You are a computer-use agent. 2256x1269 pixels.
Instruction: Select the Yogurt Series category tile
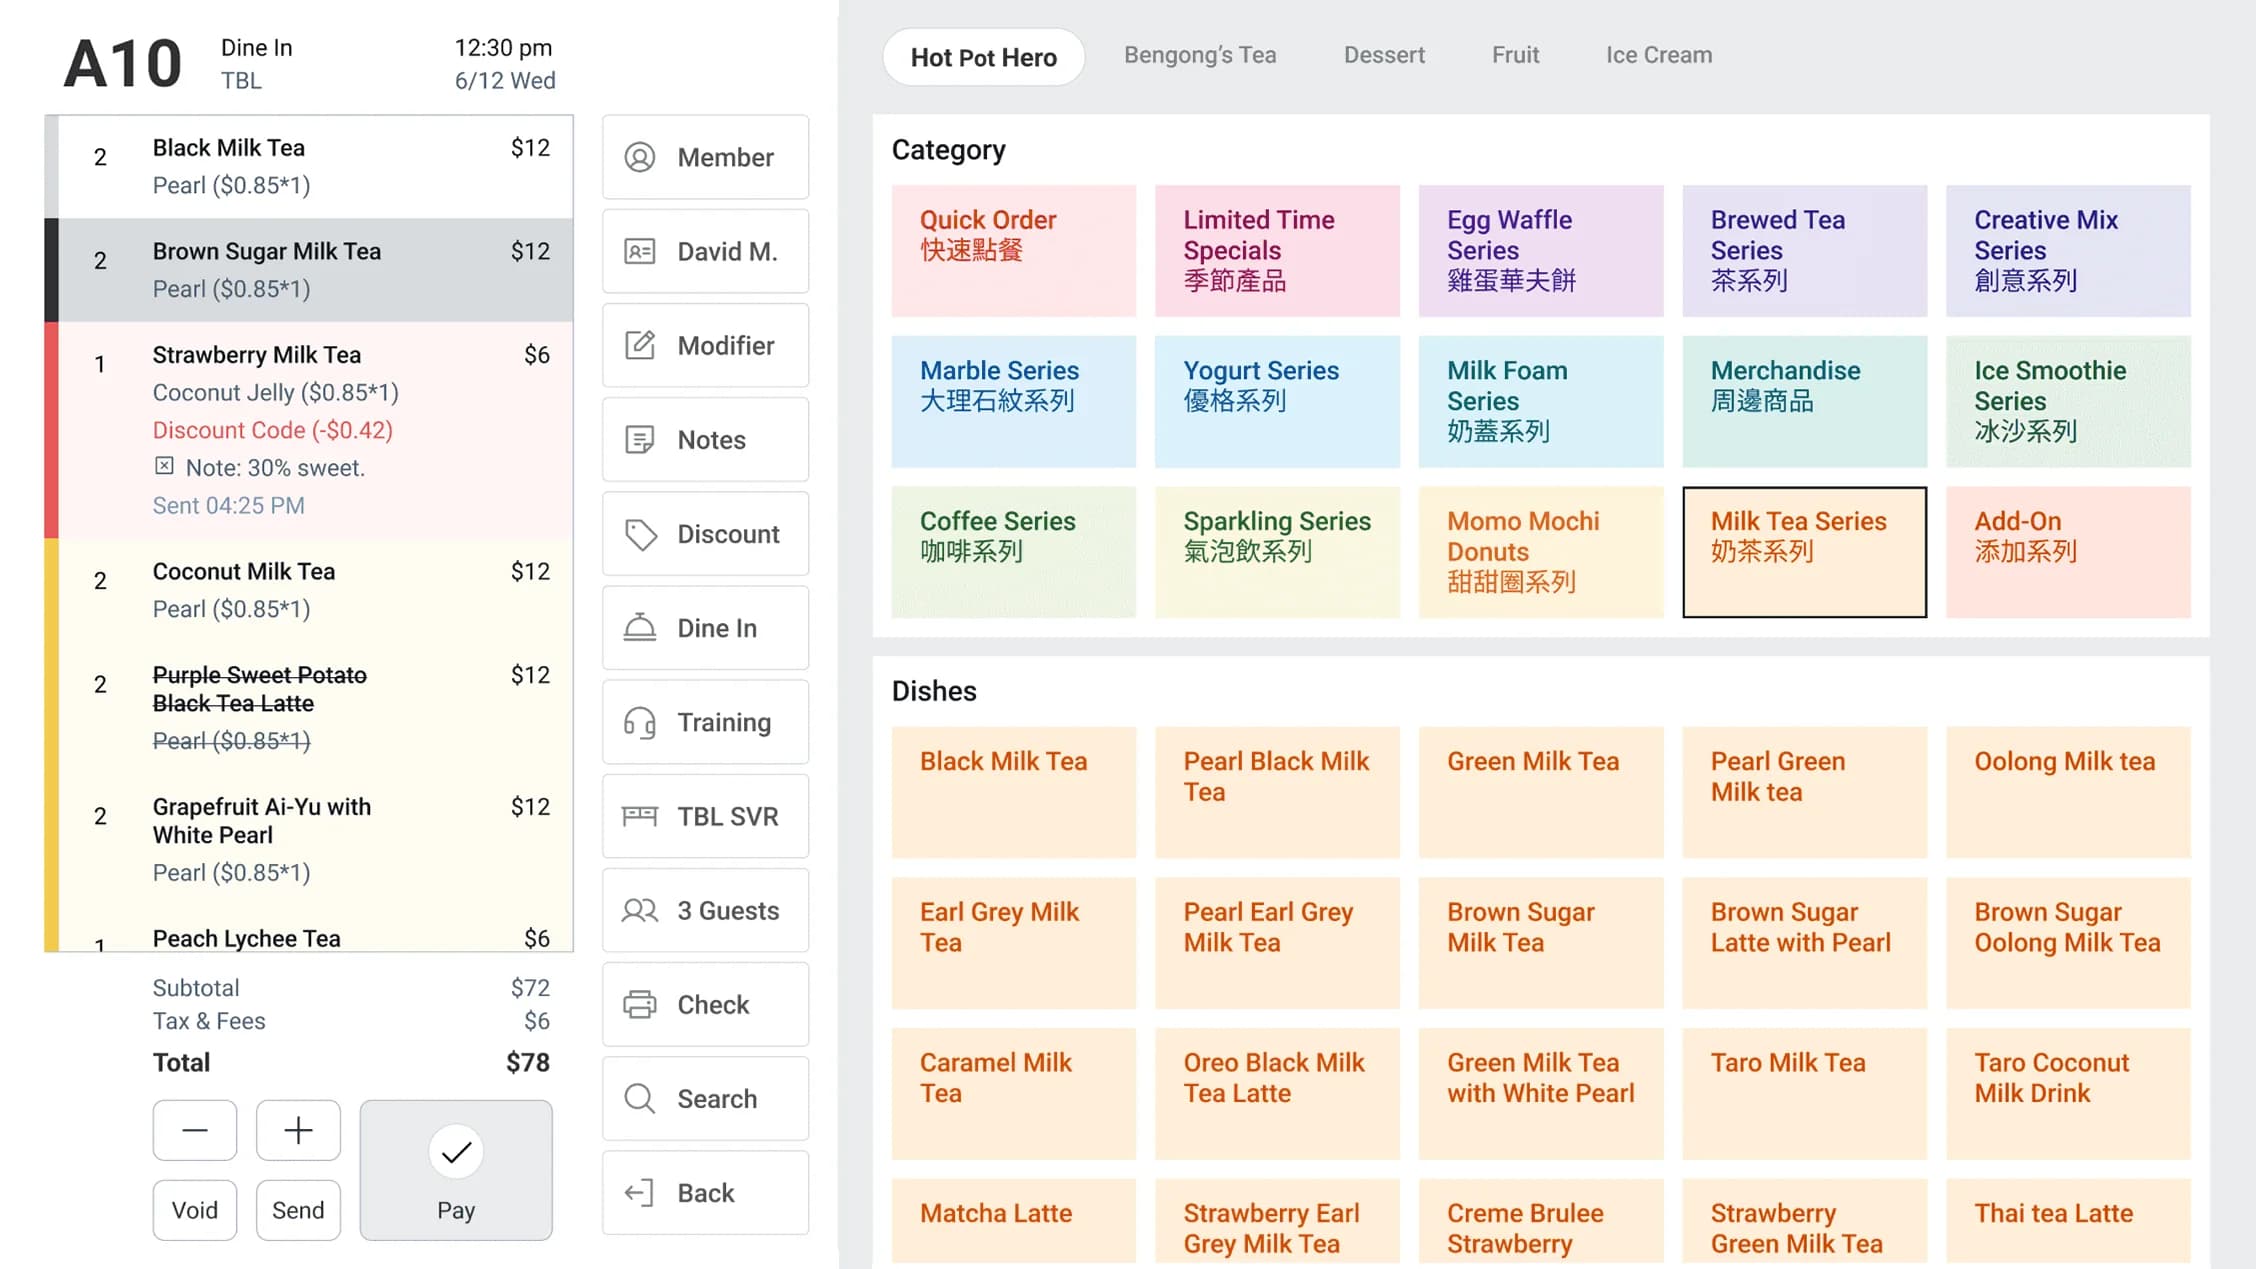tap(1277, 401)
